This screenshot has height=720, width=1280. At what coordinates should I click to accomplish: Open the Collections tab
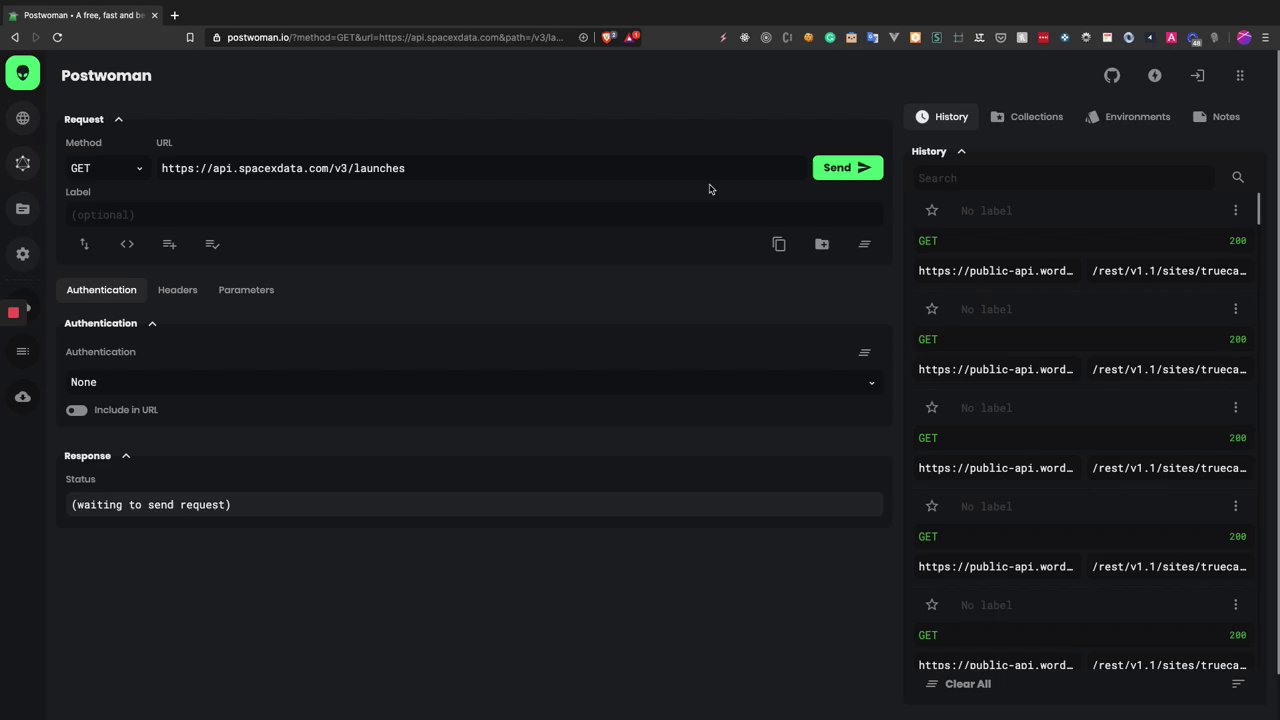pos(1027,117)
